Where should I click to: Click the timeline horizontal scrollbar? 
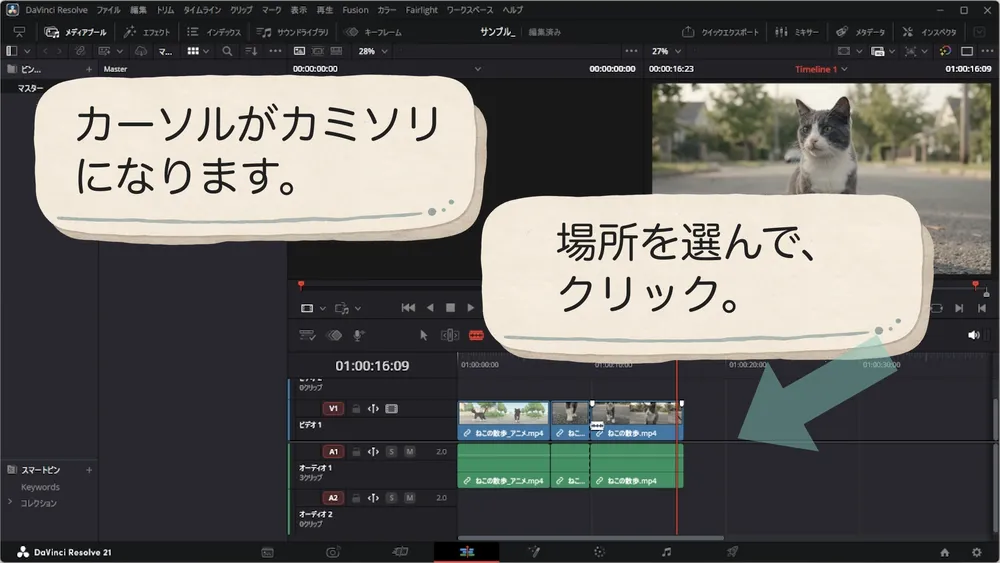click(x=591, y=537)
